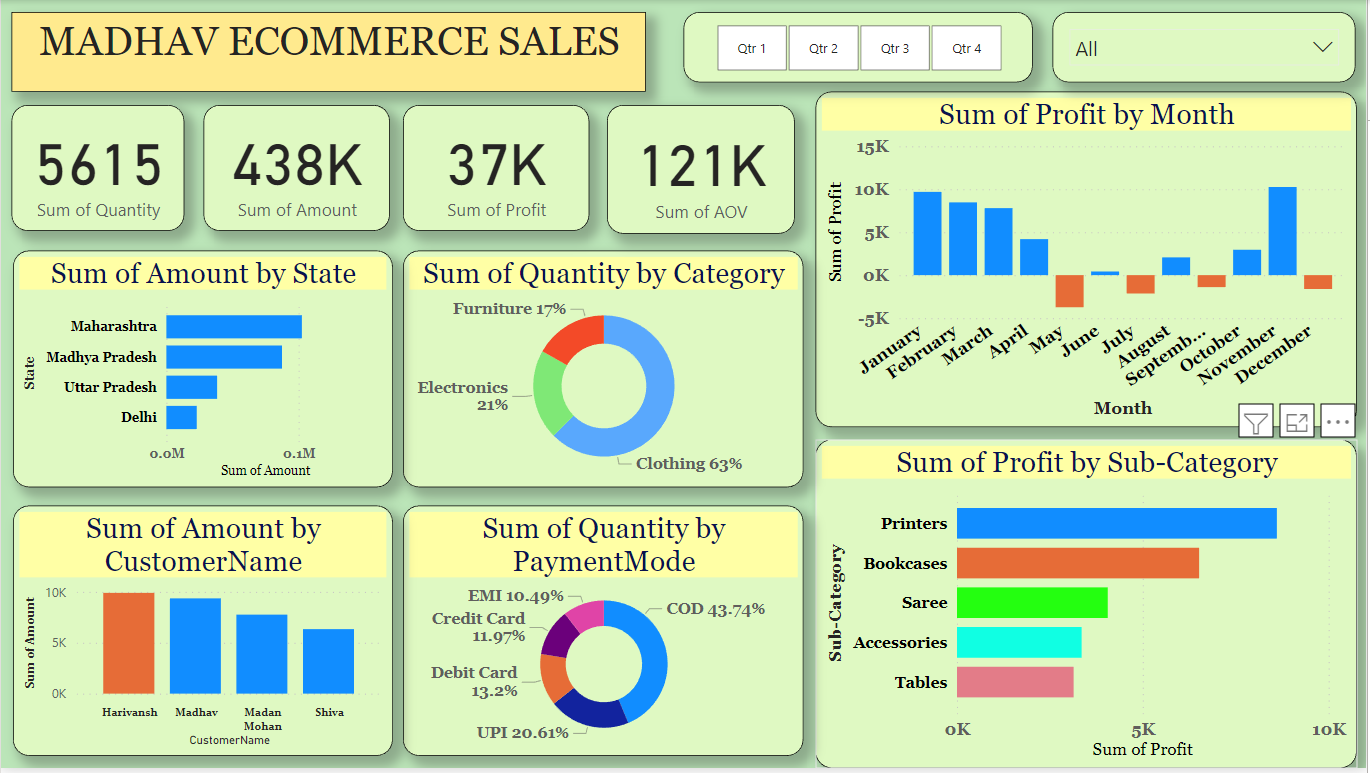This screenshot has height=773, width=1370.
Task: Open the More options ellipsis menu
Action: [x=1337, y=422]
